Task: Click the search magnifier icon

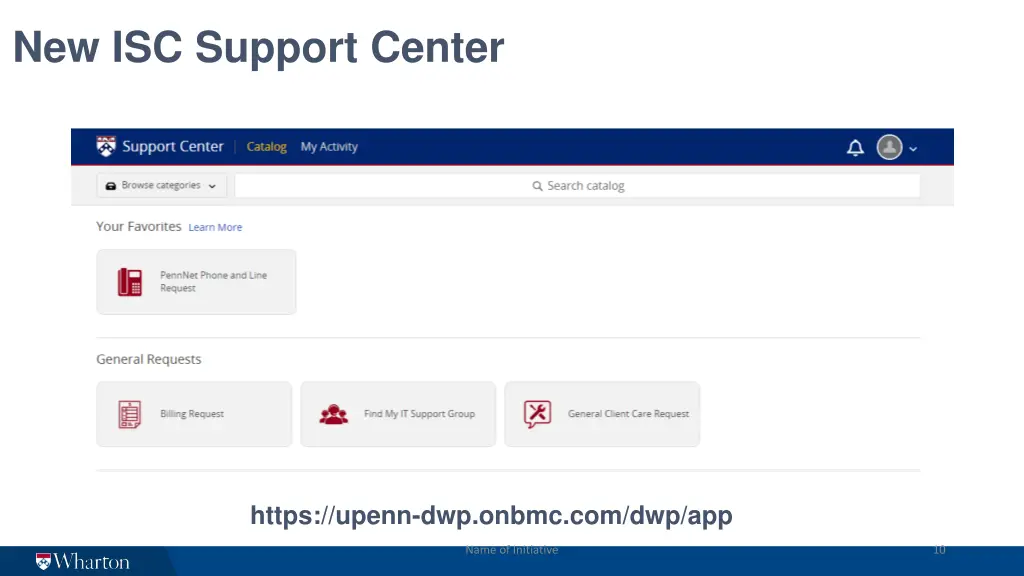Action: 537,186
